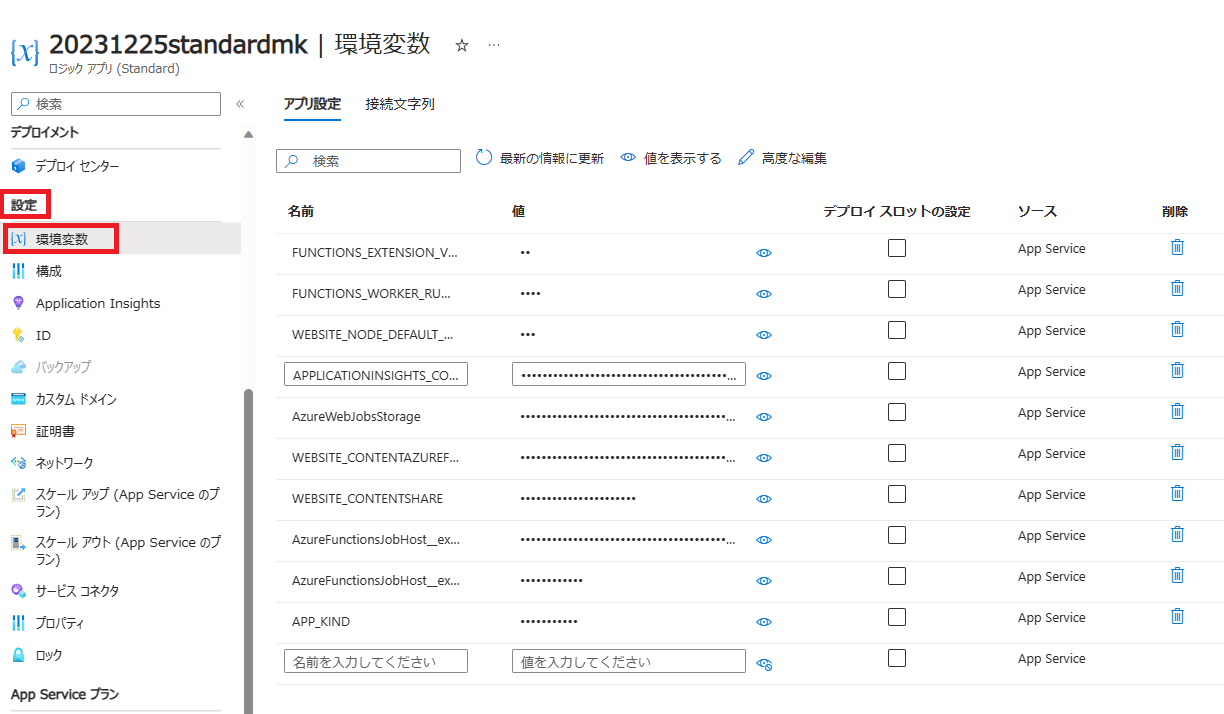Image resolution: width=1224 pixels, height=714 pixels.
Task: Check slot setting for APP_KIND row
Action: coord(897,617)
